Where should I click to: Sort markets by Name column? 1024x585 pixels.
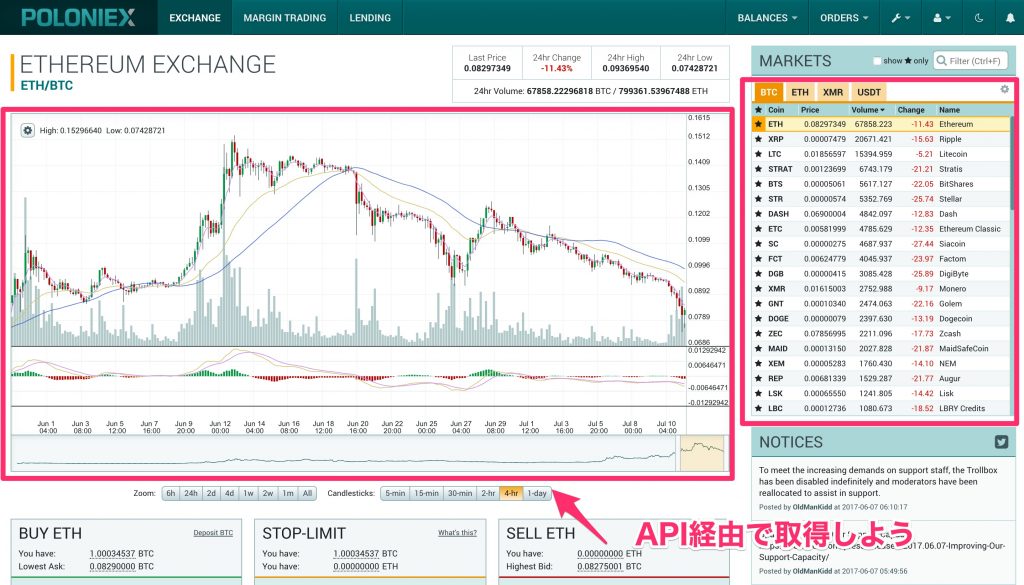[950, 110]
